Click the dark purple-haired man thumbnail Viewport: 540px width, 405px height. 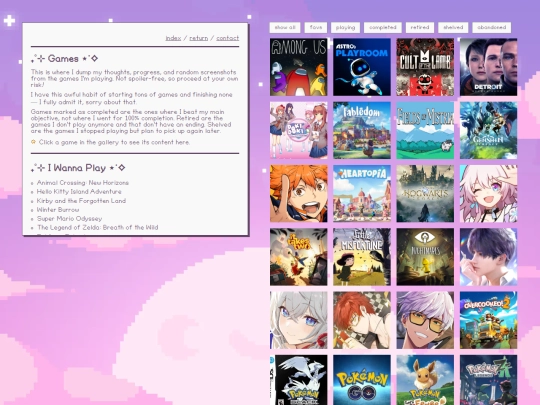488,257
